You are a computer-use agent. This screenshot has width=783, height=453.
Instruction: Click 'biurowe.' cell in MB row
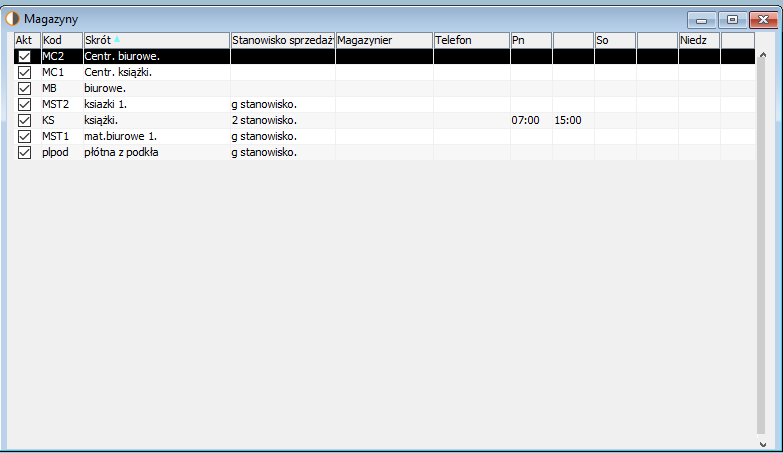pos(156,88)
